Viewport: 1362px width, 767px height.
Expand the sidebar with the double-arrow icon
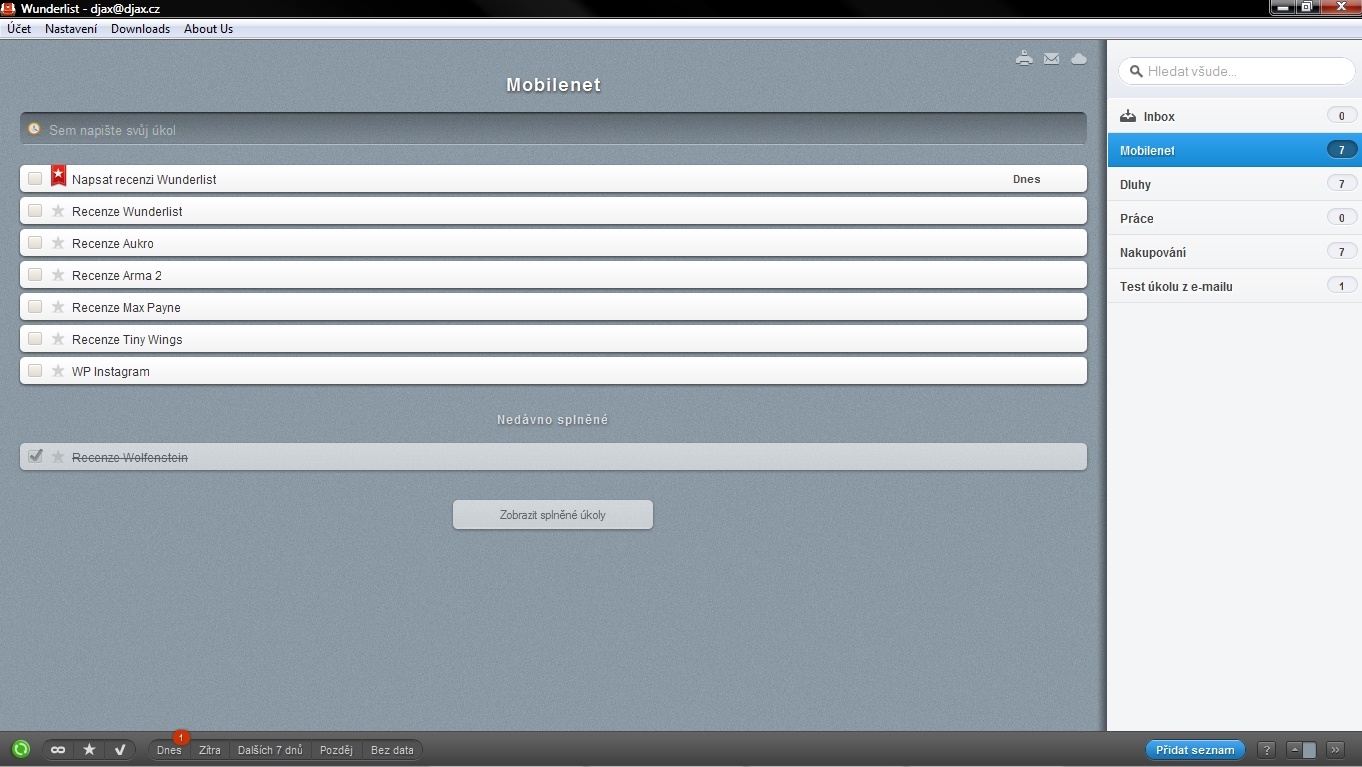[1335, 748]
